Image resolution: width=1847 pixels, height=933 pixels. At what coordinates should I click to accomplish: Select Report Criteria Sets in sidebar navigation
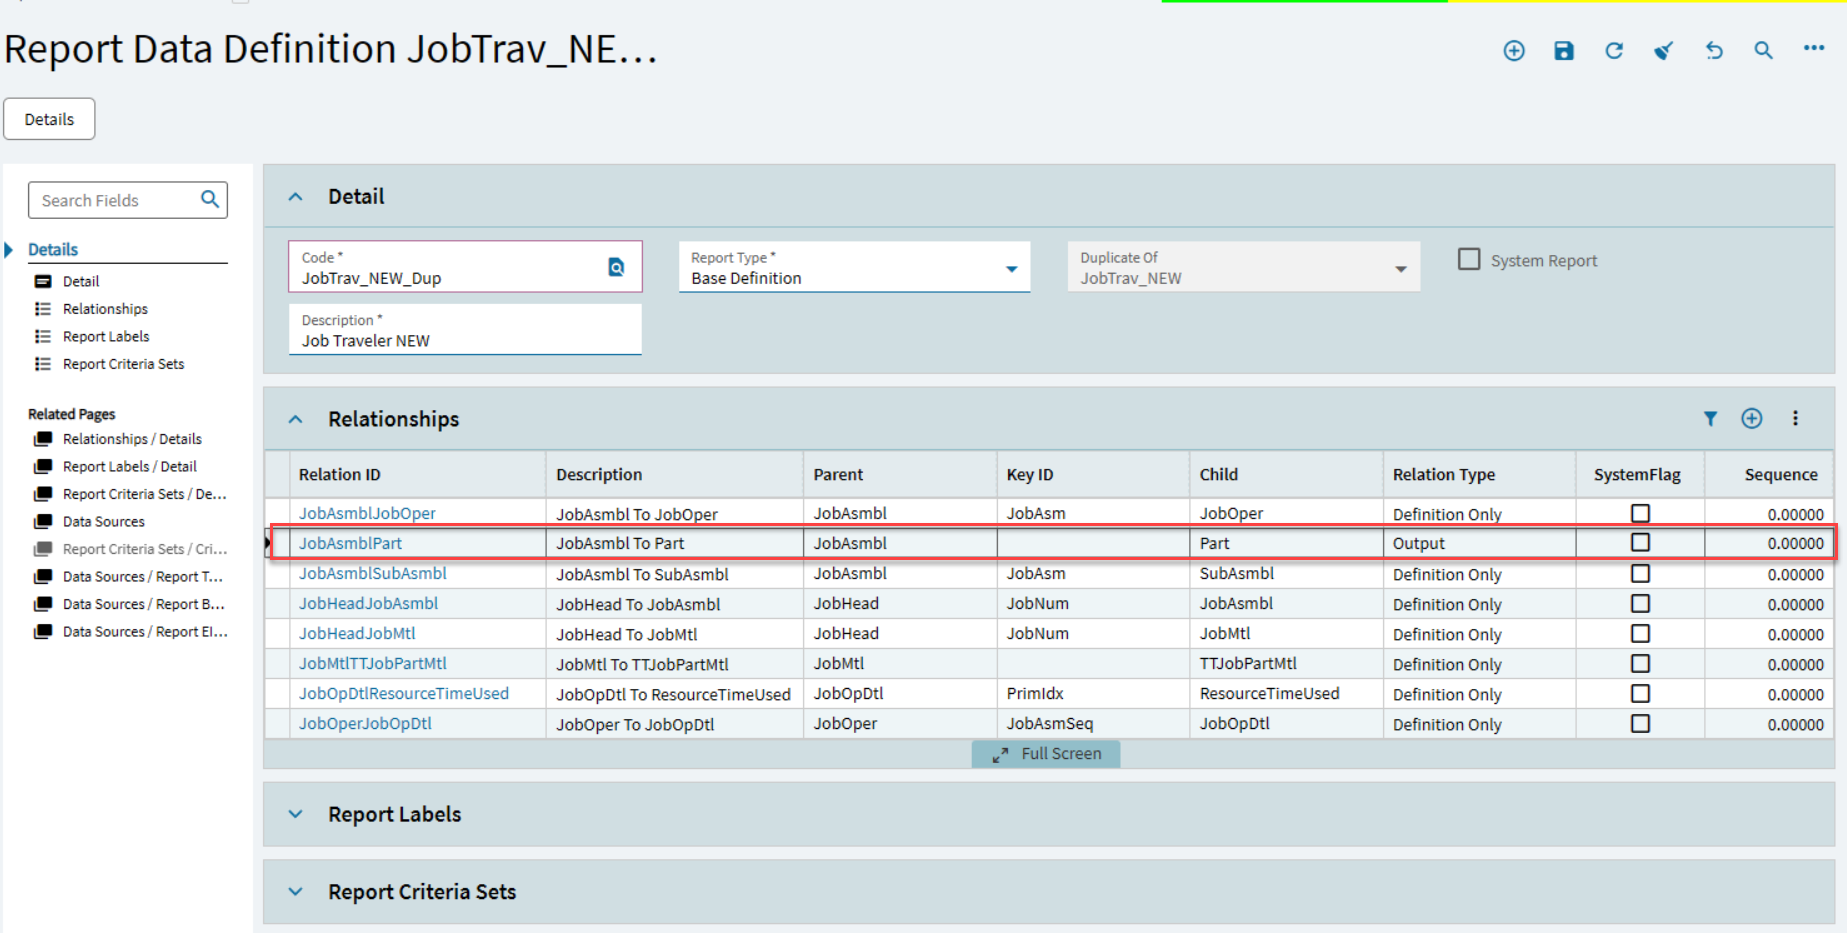[x=124, y=364]
